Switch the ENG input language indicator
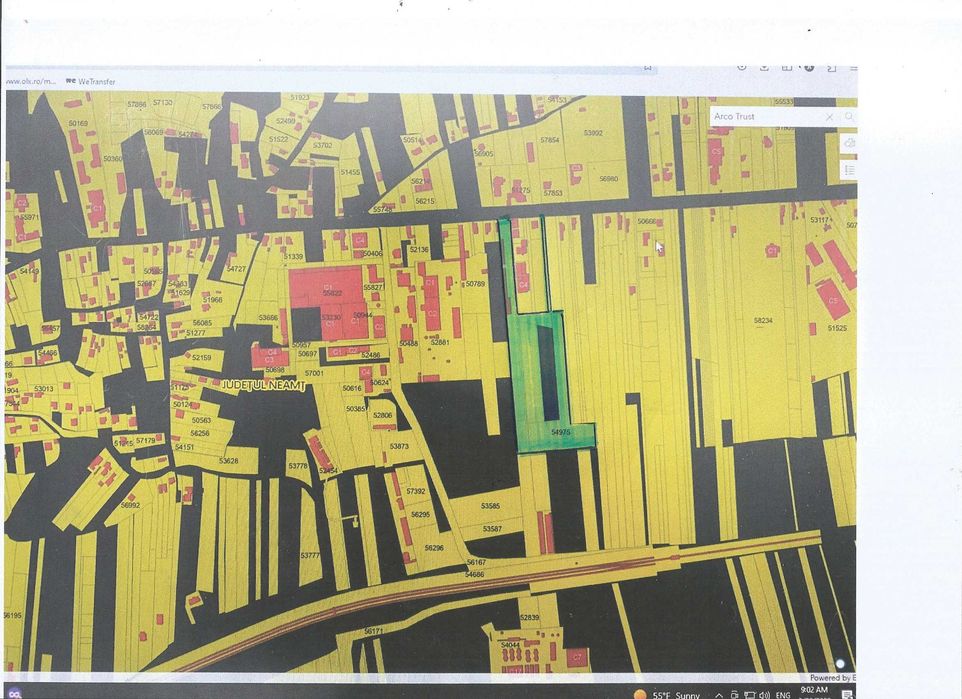The width and height of the screenshot is (962, 699). pos(783,695)
